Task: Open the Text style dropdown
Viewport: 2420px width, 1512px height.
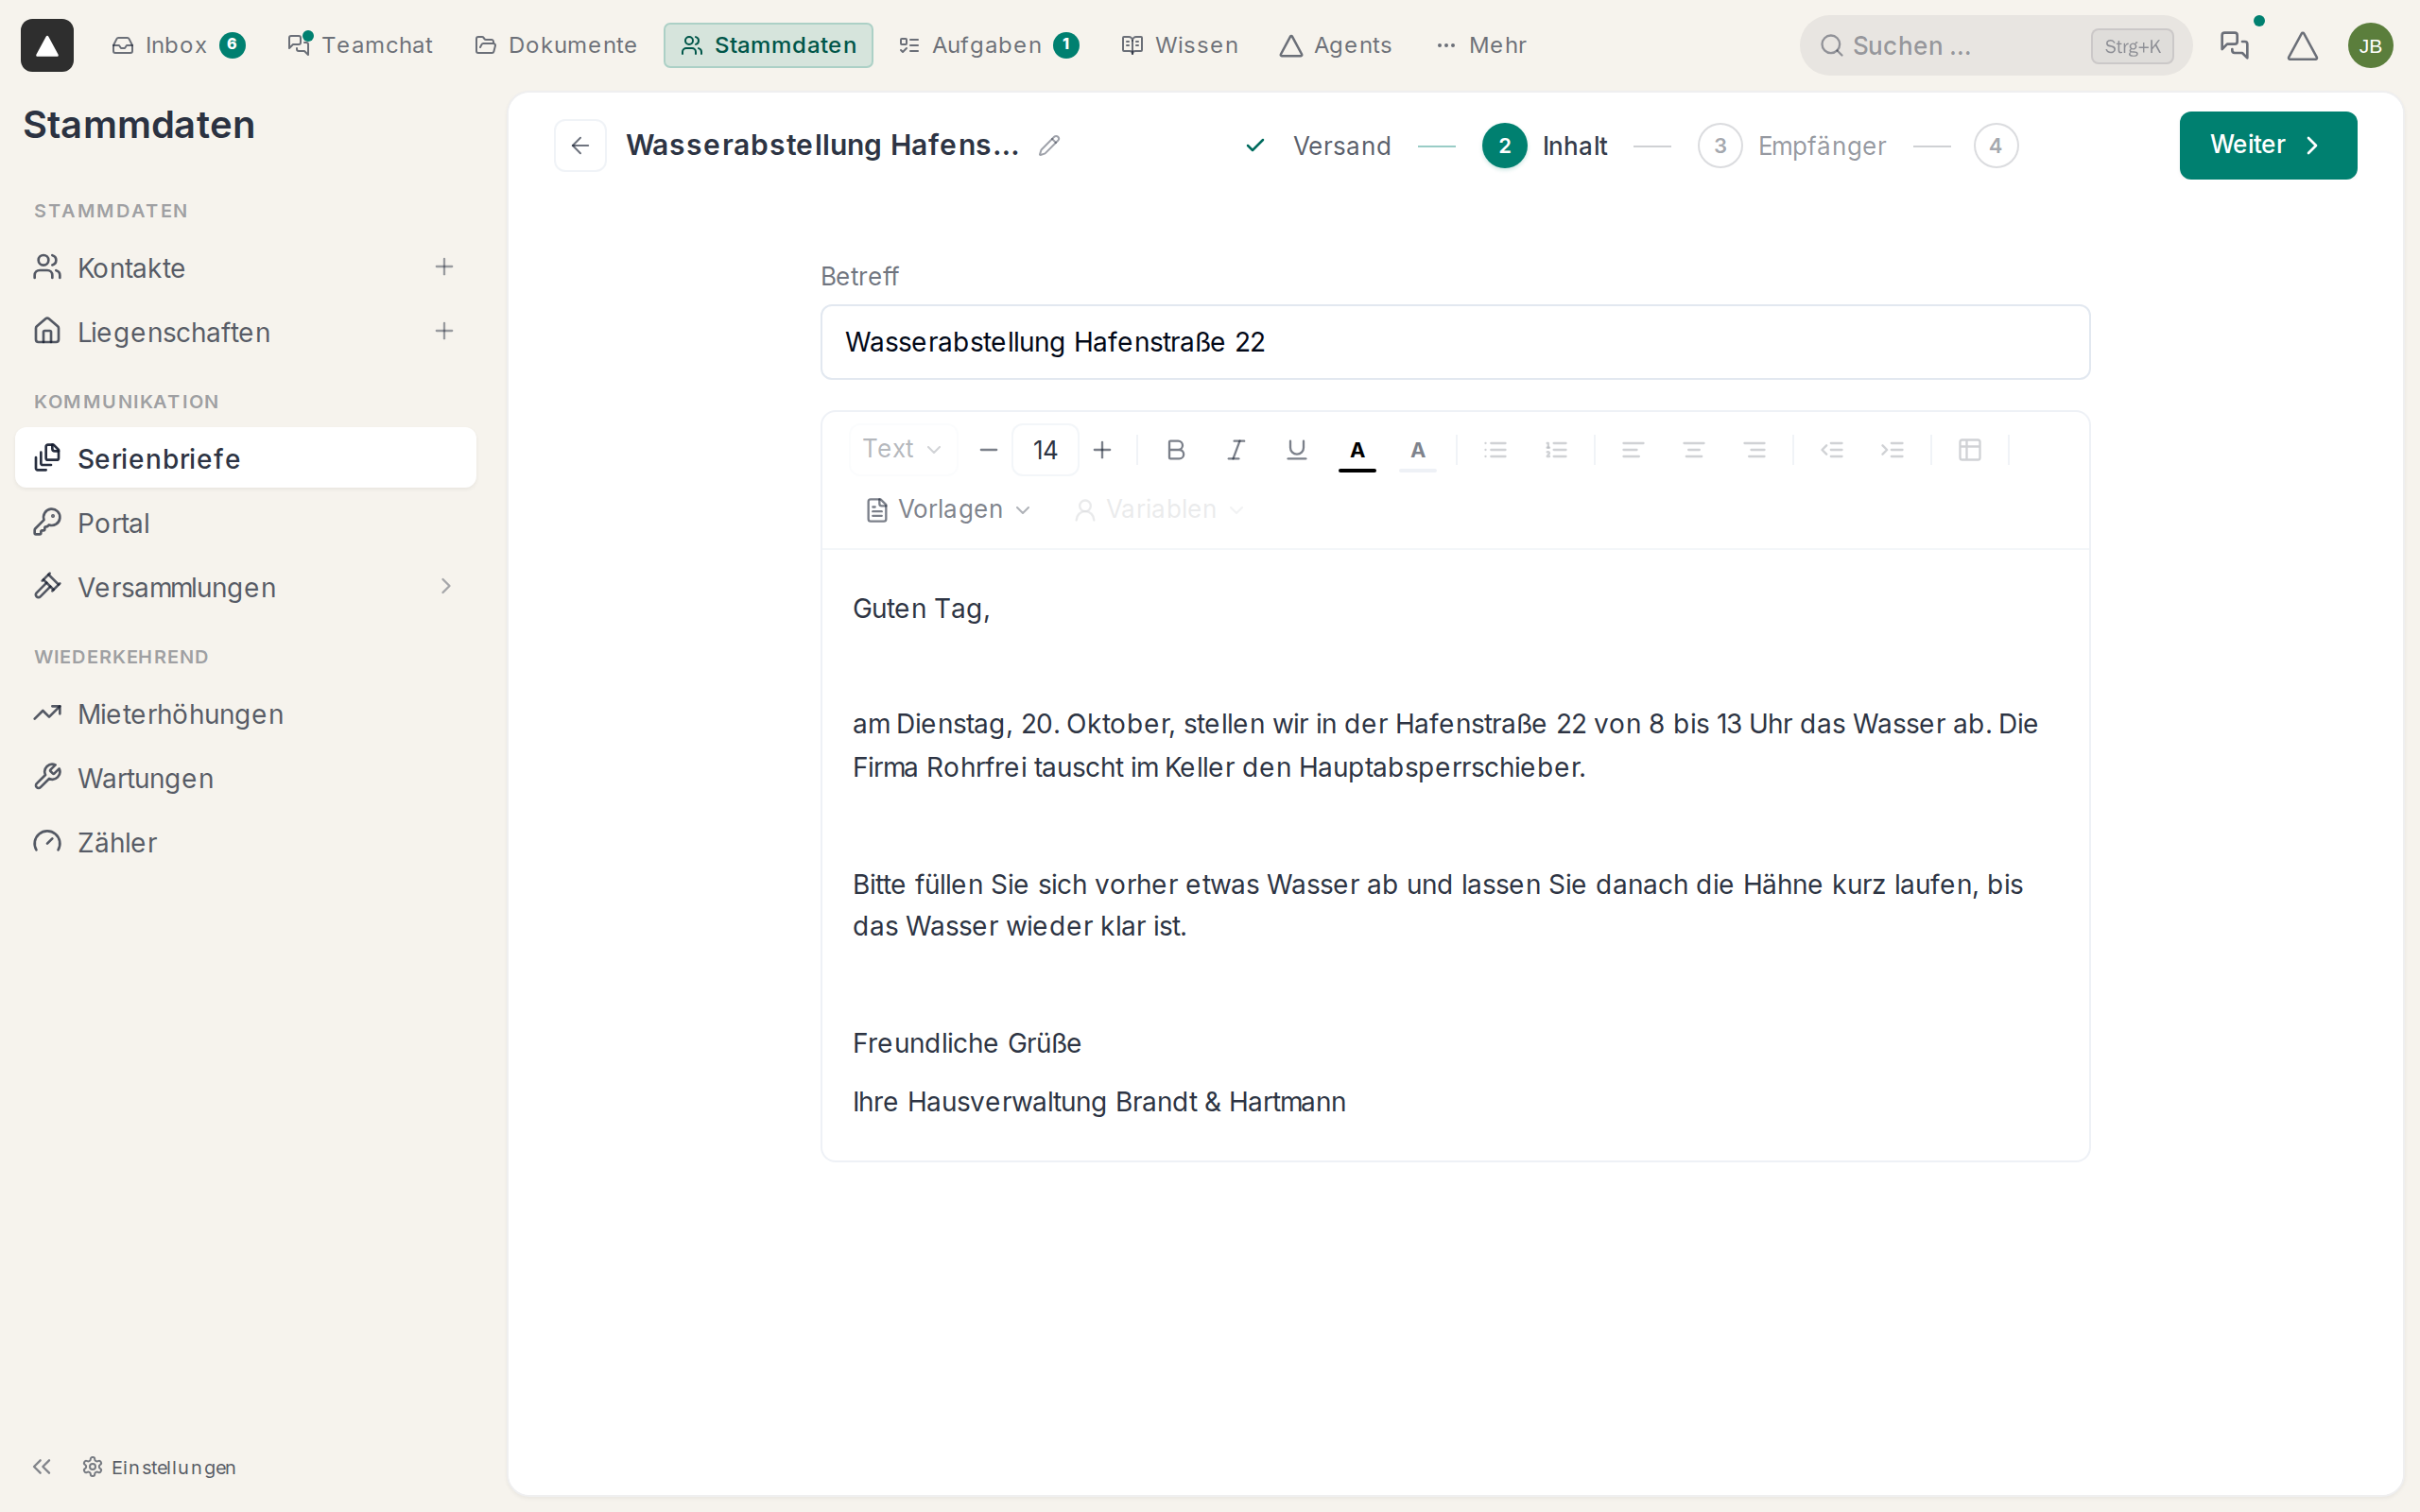Action: tap(902, 449)
